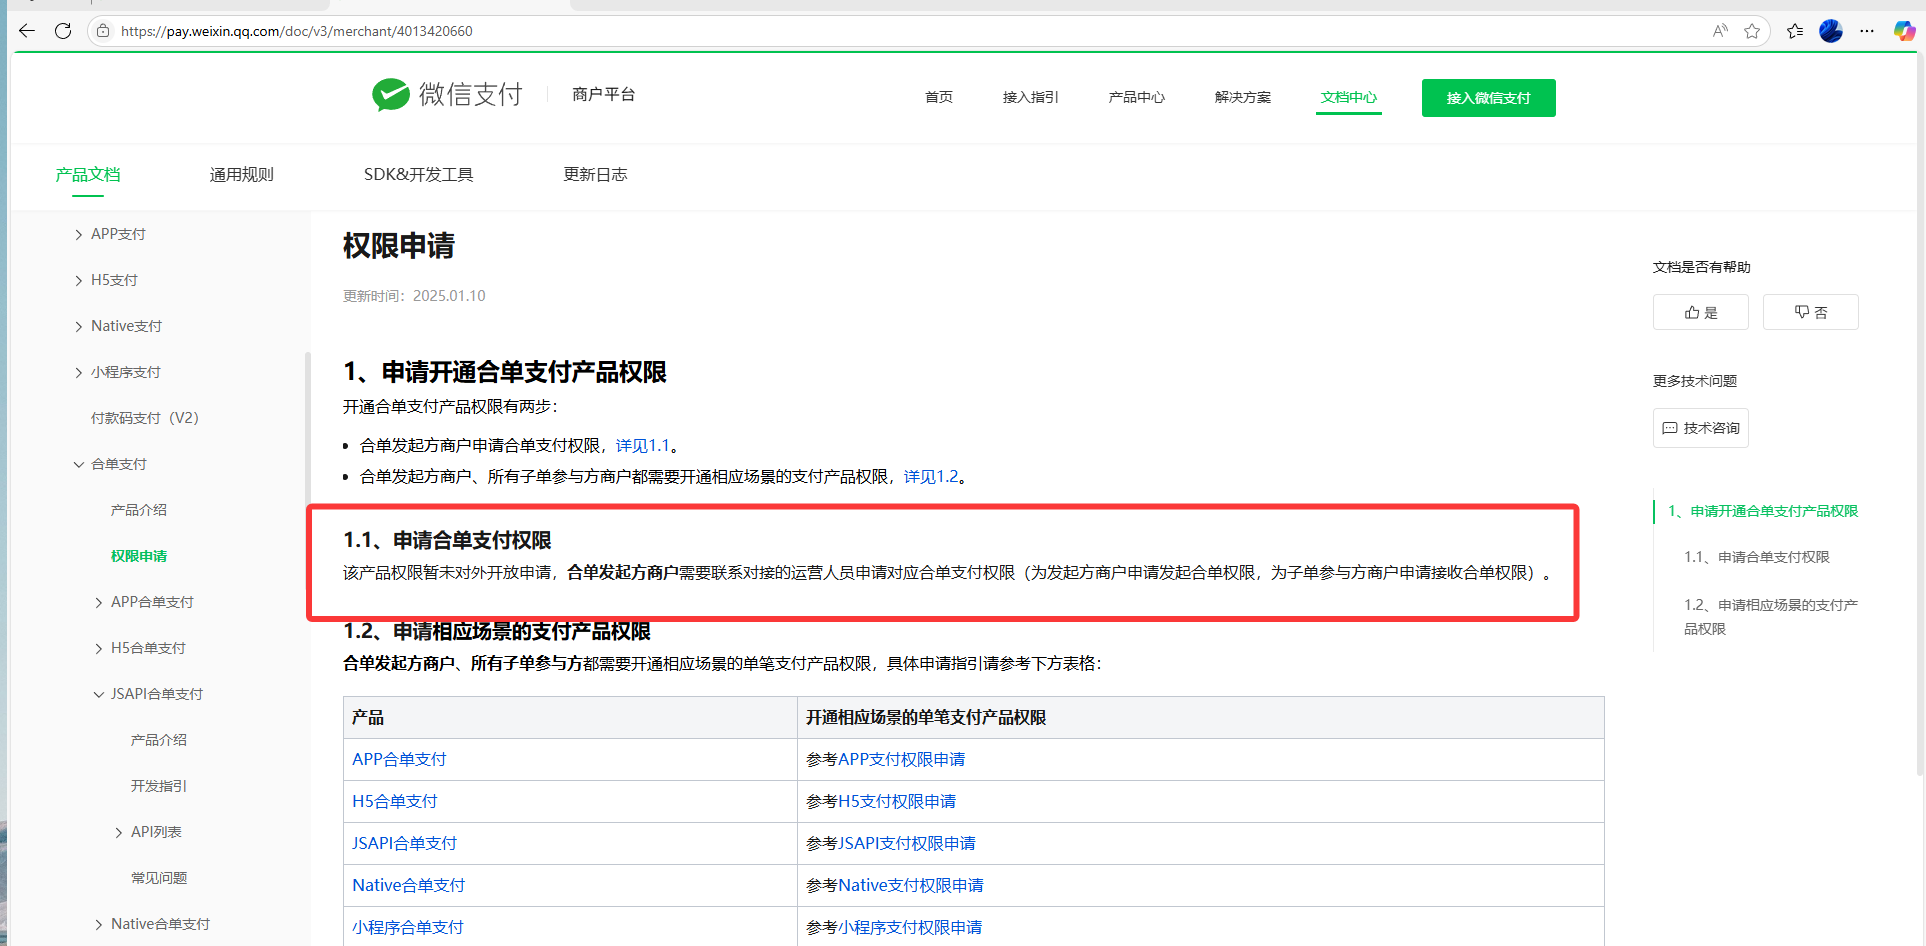Go to 首页 in top navigation
Screen dimensions: 1926x946
coord(938,97)
